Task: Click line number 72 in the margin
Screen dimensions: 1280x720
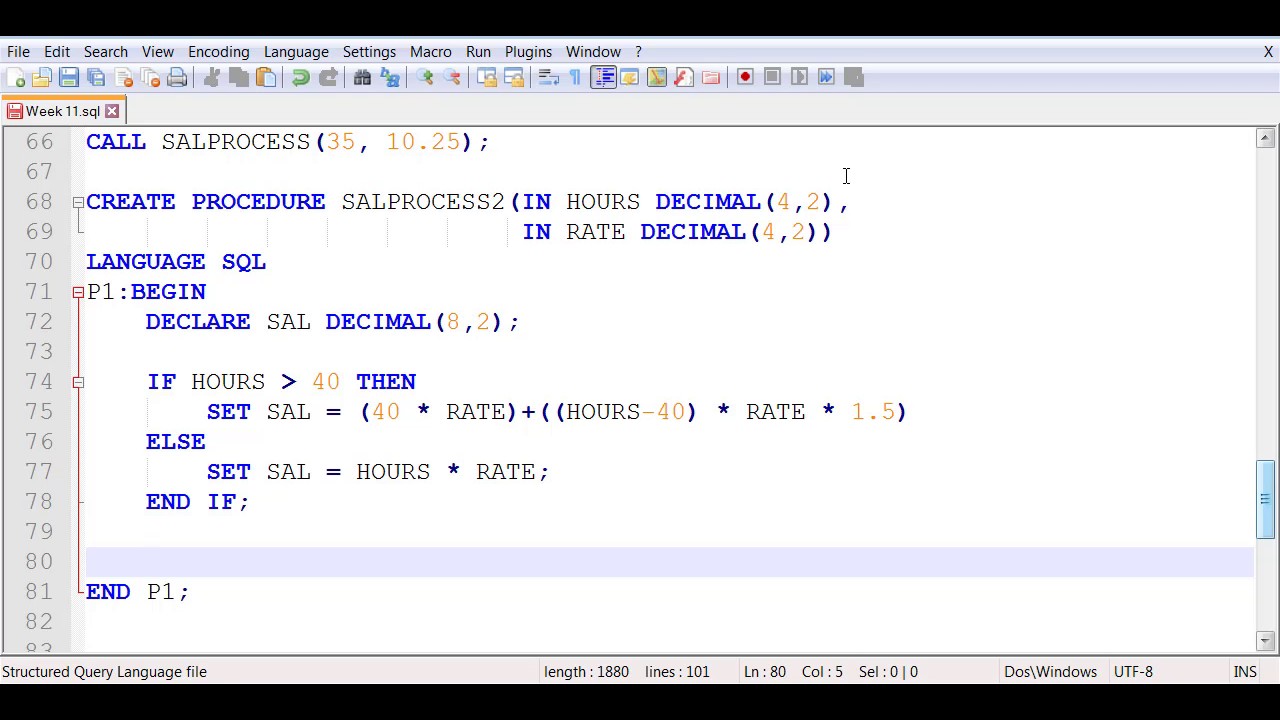Action: 39,322
